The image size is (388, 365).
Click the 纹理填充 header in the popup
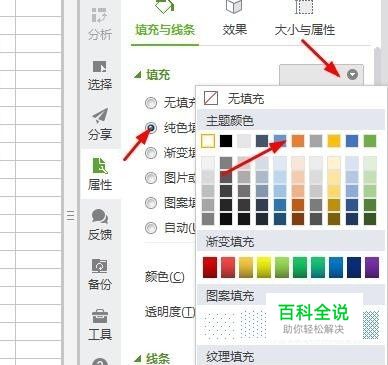coord(230,357)
